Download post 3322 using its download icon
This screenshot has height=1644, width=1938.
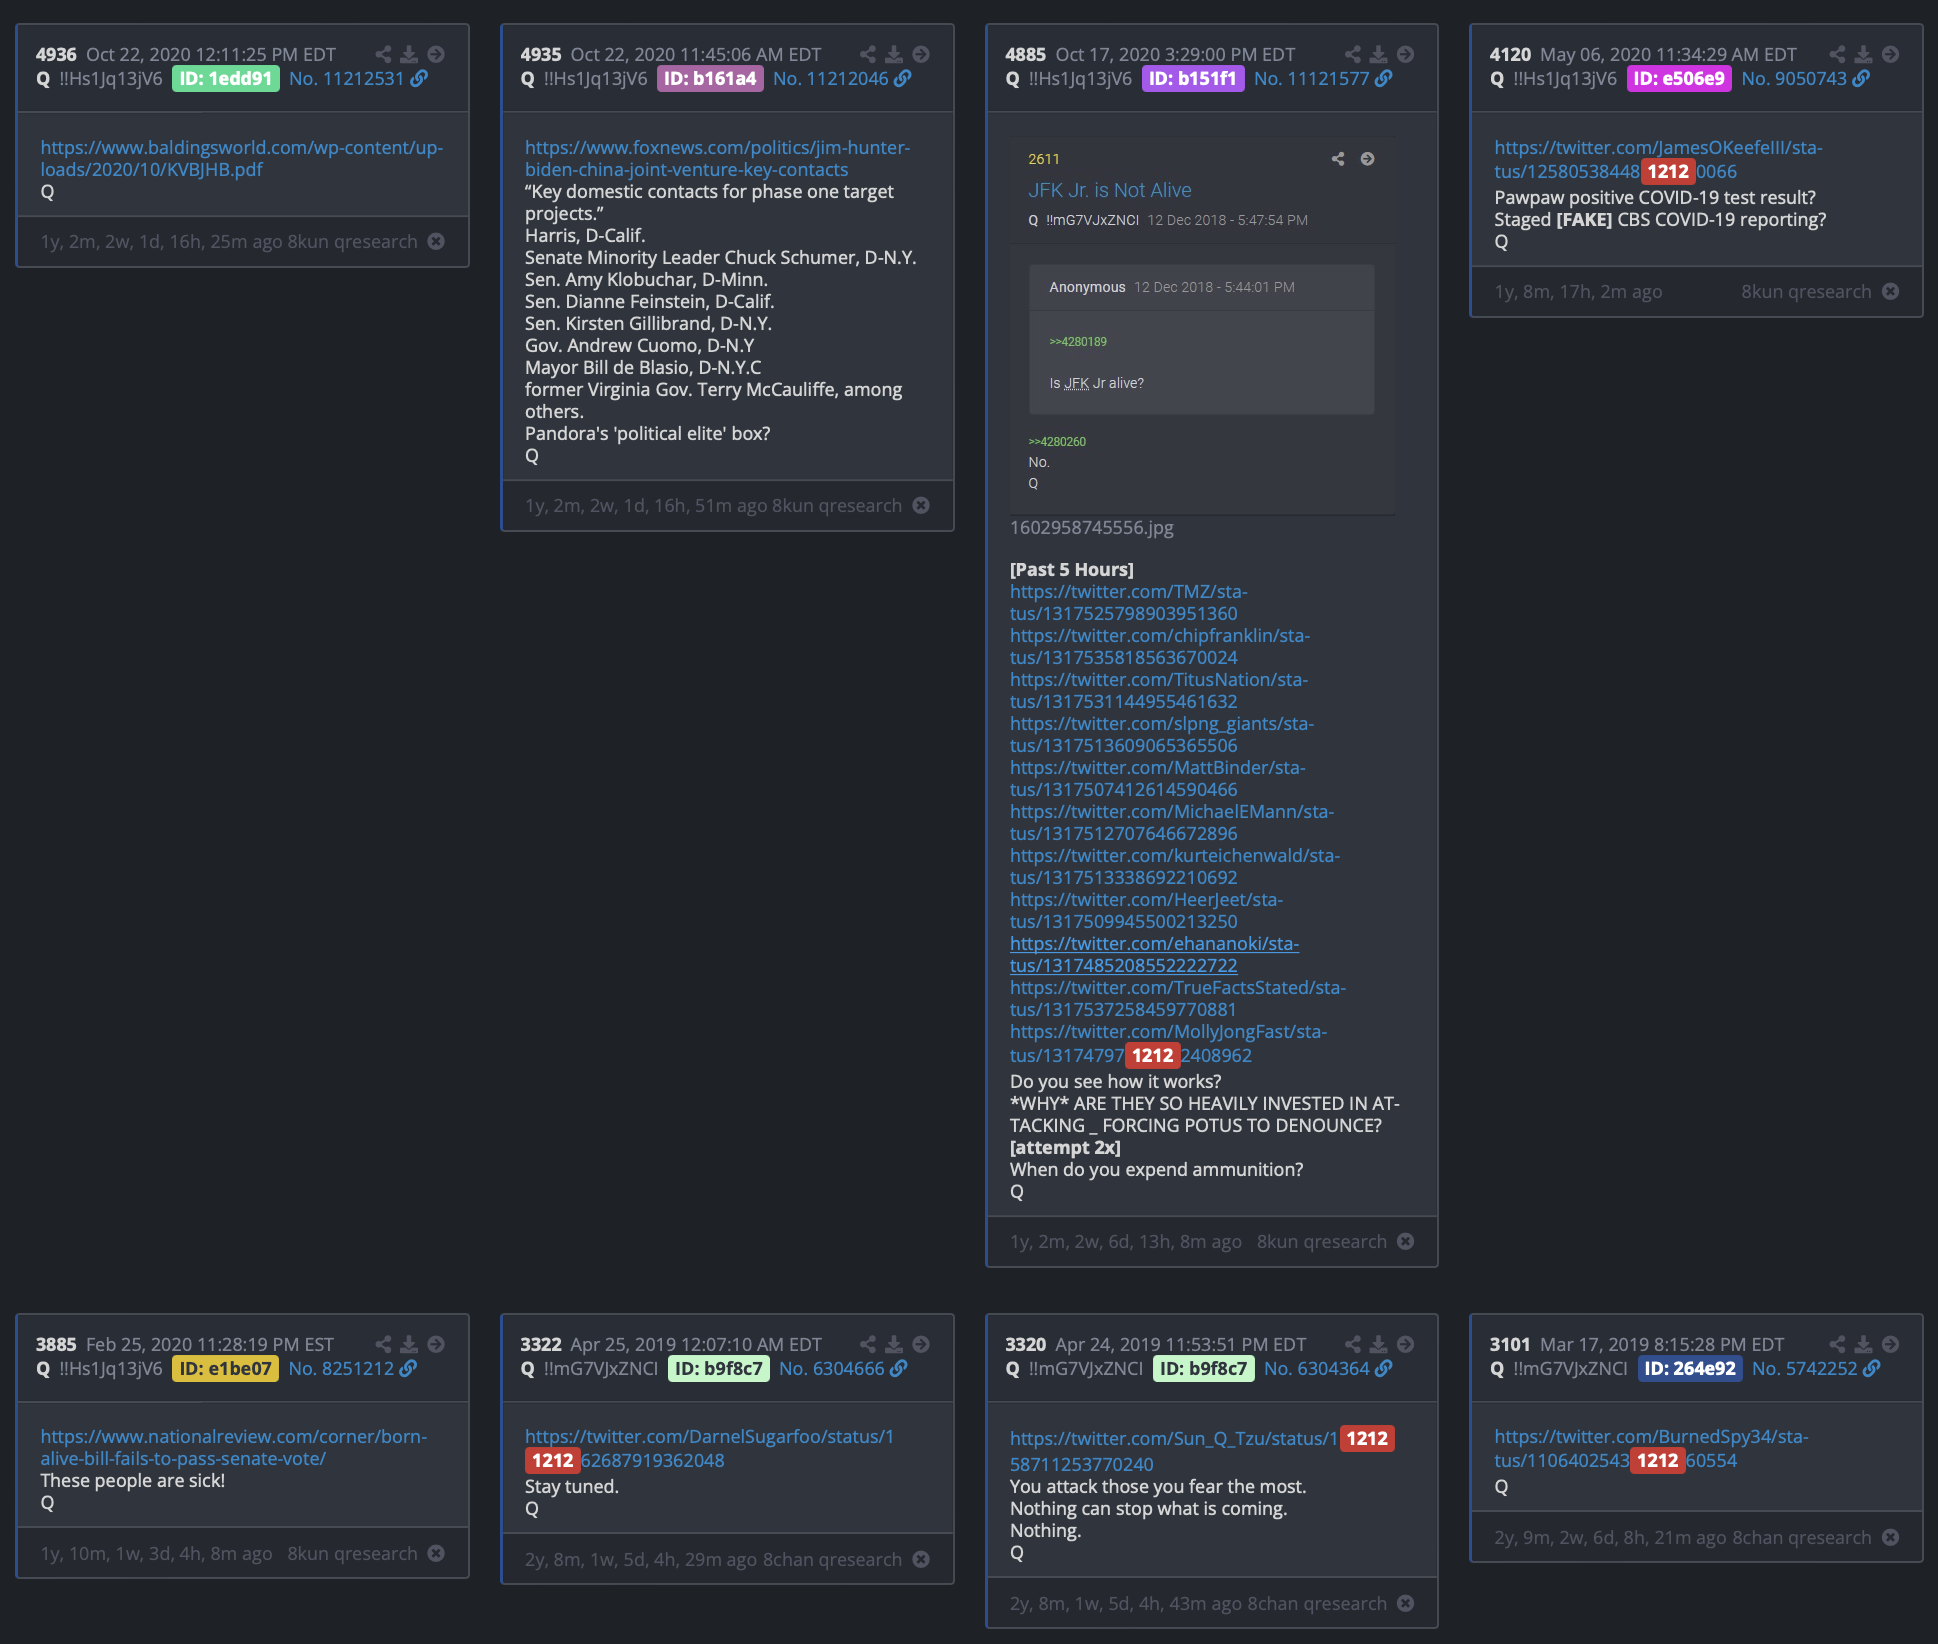[x=894, y=1344]
